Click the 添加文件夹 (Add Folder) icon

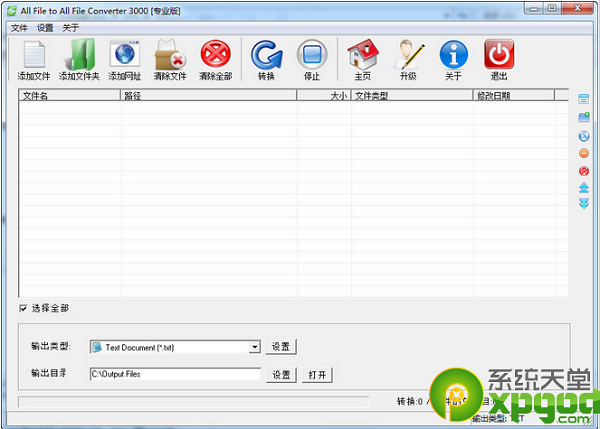(79, 56)
